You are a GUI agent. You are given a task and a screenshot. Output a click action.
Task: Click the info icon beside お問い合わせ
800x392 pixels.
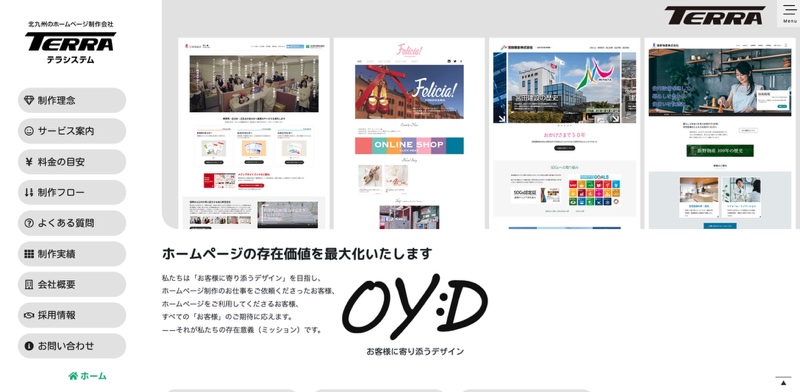click(29, 346)
